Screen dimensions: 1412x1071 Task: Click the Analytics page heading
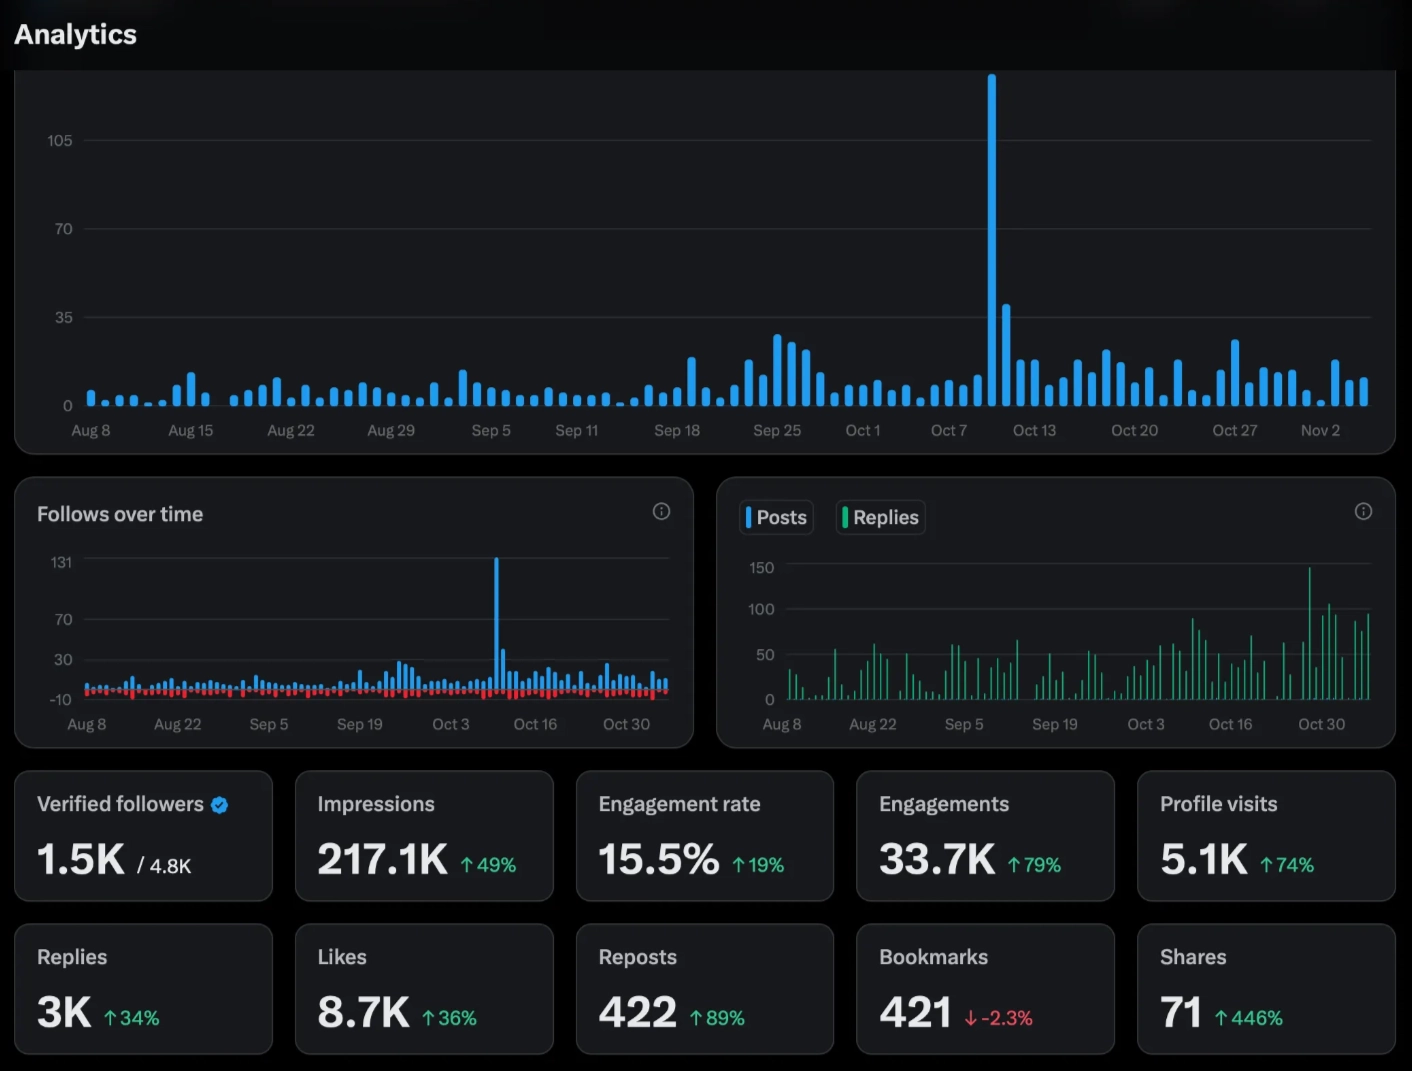click(76, 34)
